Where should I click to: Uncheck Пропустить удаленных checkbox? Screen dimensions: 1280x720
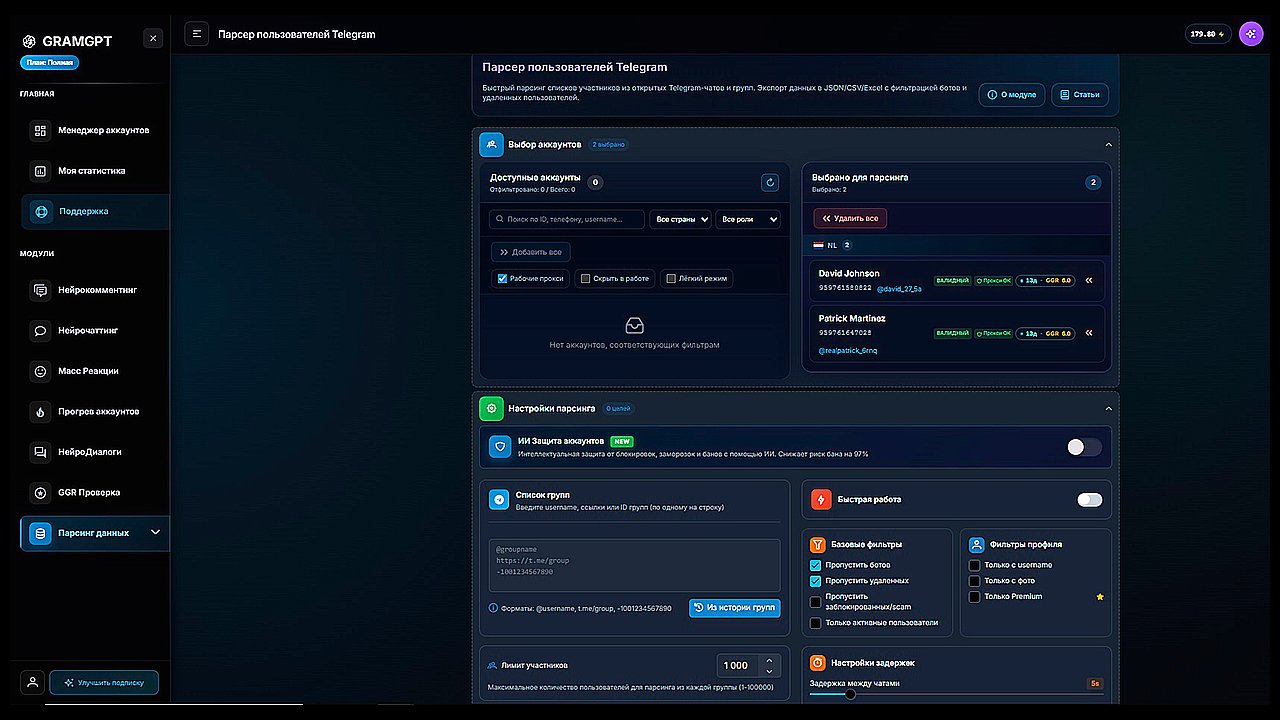816,581
